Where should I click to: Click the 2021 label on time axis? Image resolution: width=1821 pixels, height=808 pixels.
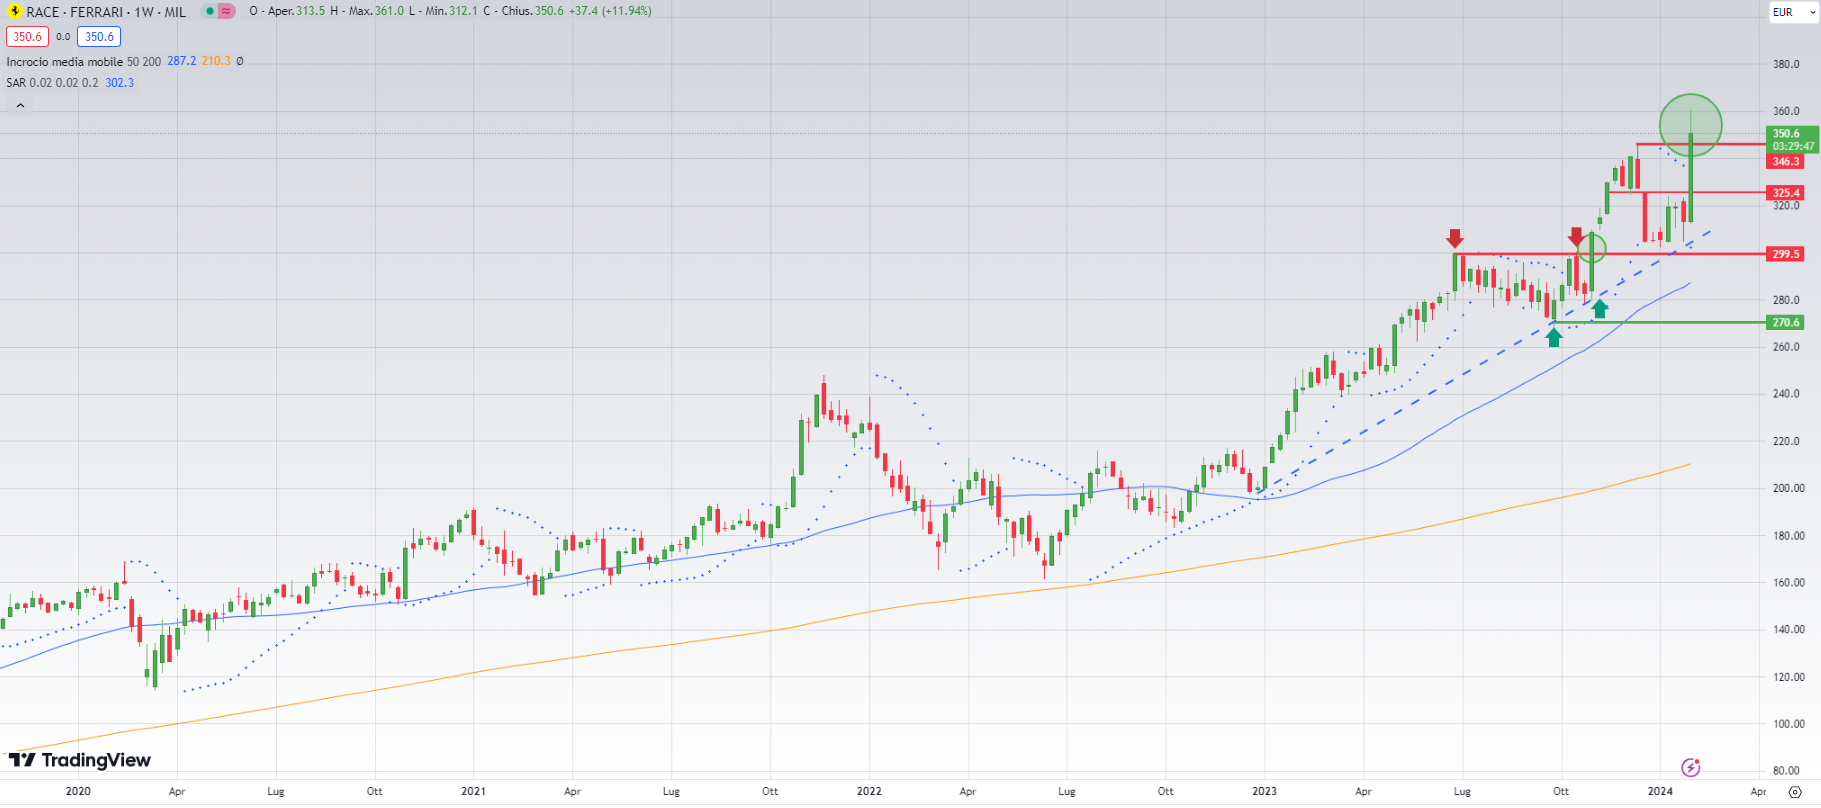tap(474, 791)
